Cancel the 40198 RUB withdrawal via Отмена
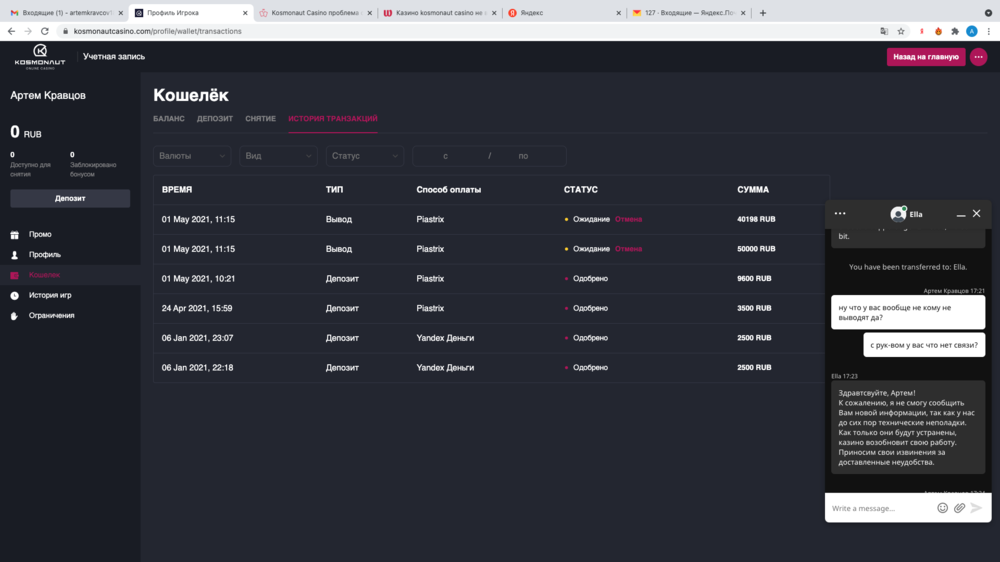The height and width of the screenshot is (562, 1000). (628, 219)
